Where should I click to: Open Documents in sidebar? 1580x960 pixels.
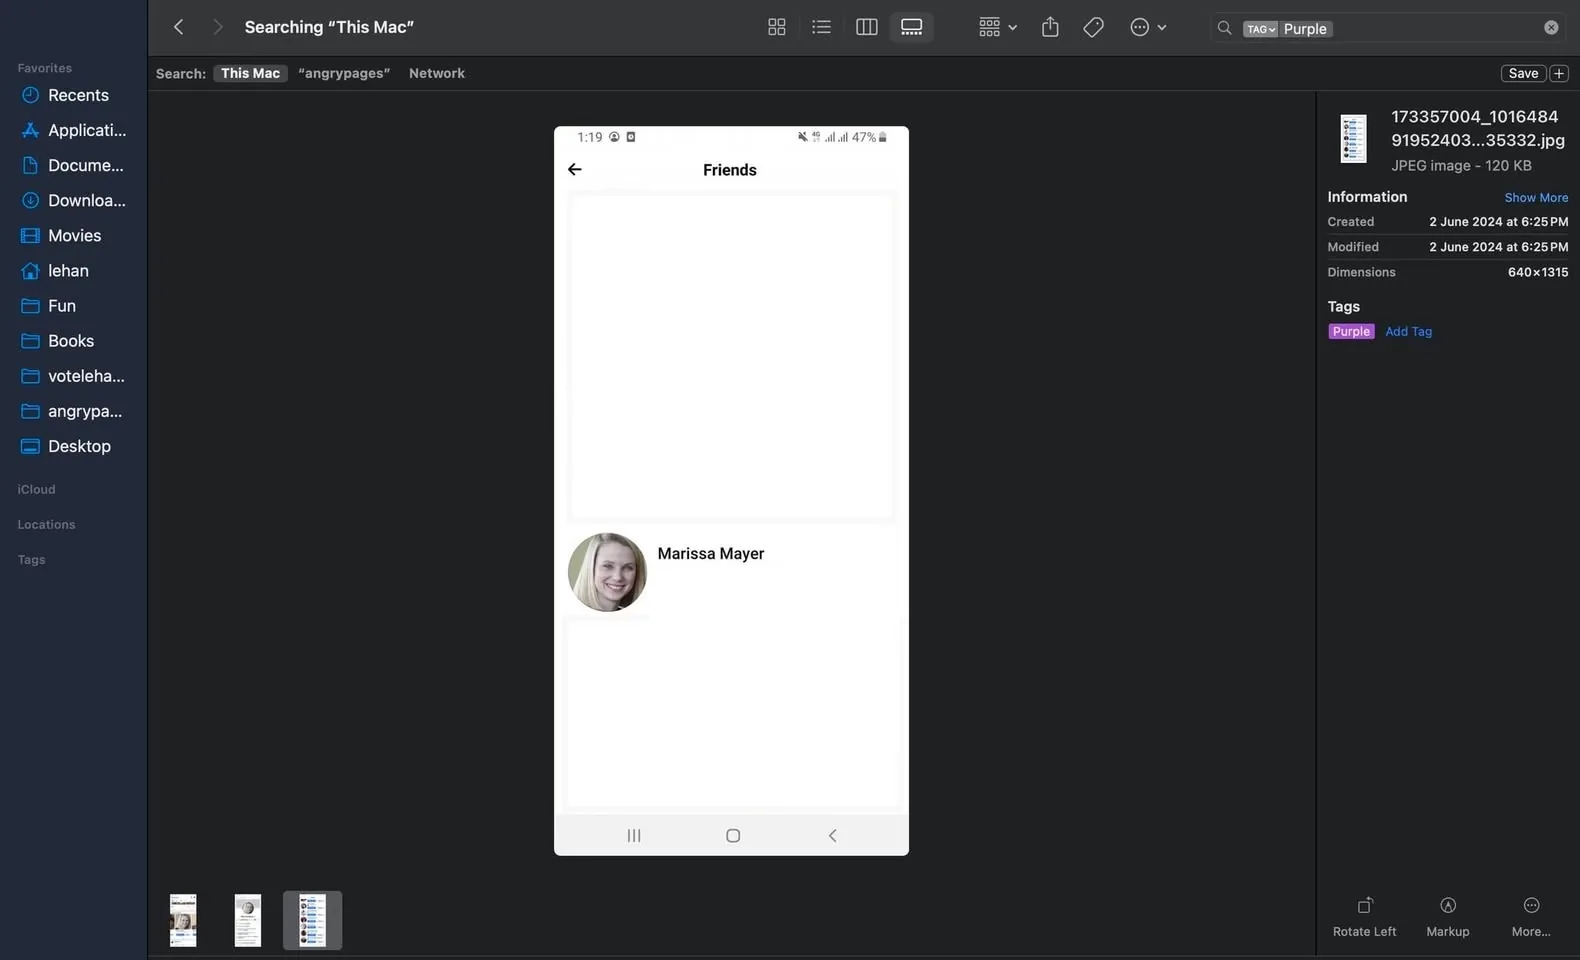[74, 165]
